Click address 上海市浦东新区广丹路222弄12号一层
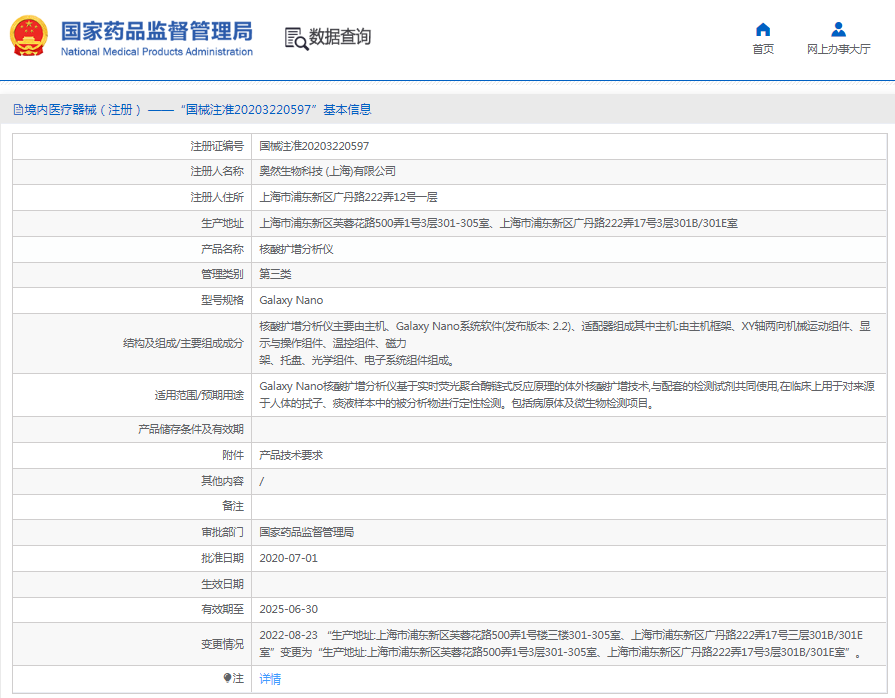The image size is (895, 698). coord(348,197)
